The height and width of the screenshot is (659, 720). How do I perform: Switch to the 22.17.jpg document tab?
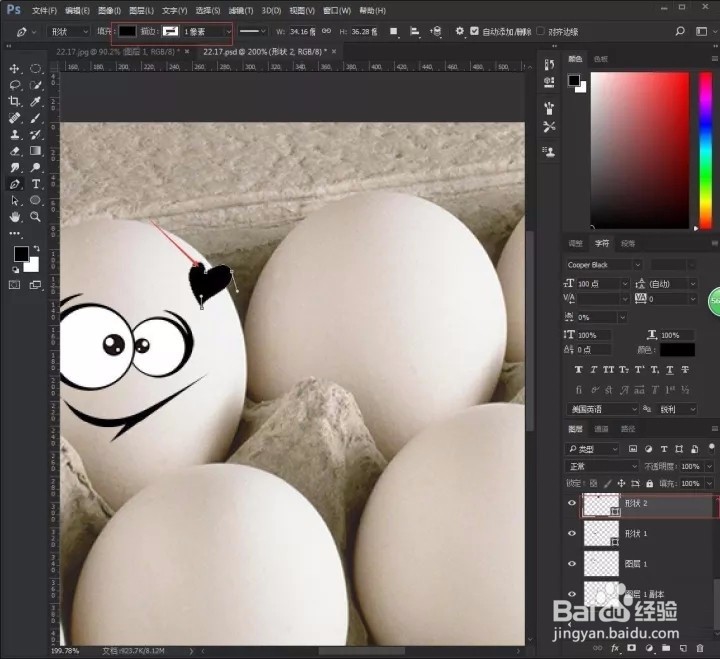118,52
